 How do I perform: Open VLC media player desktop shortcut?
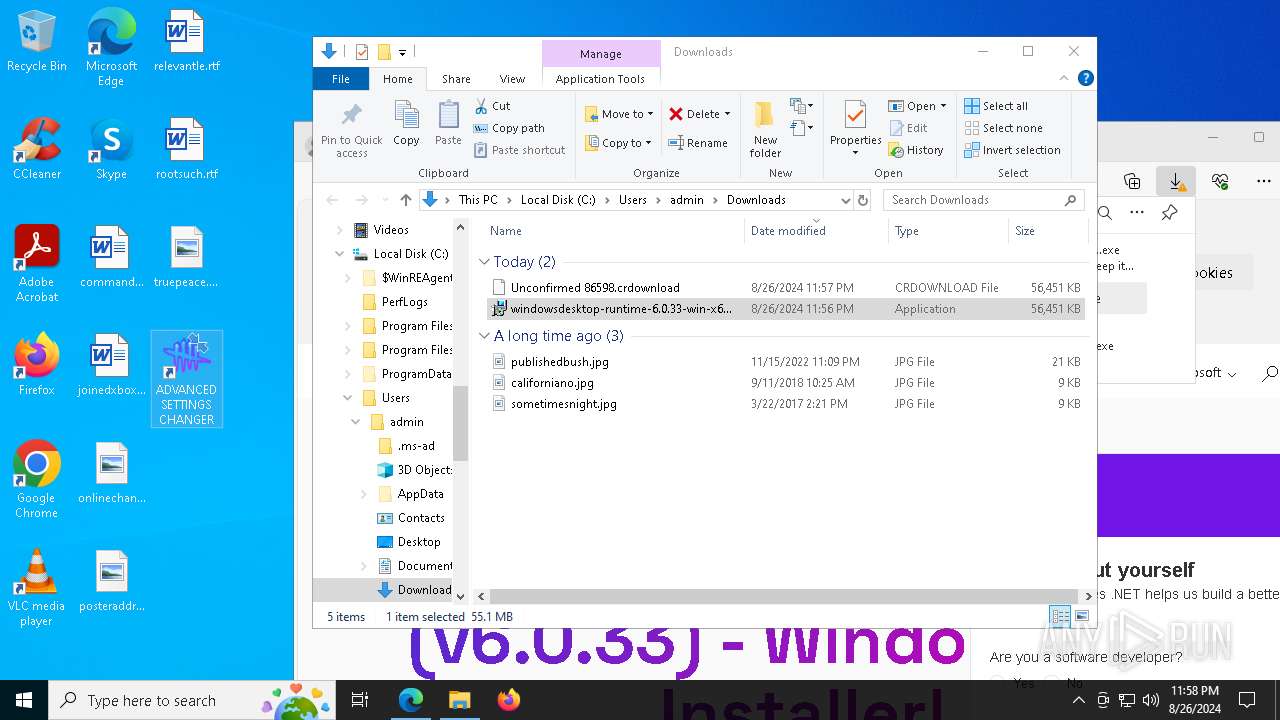[x=37, y=588]
